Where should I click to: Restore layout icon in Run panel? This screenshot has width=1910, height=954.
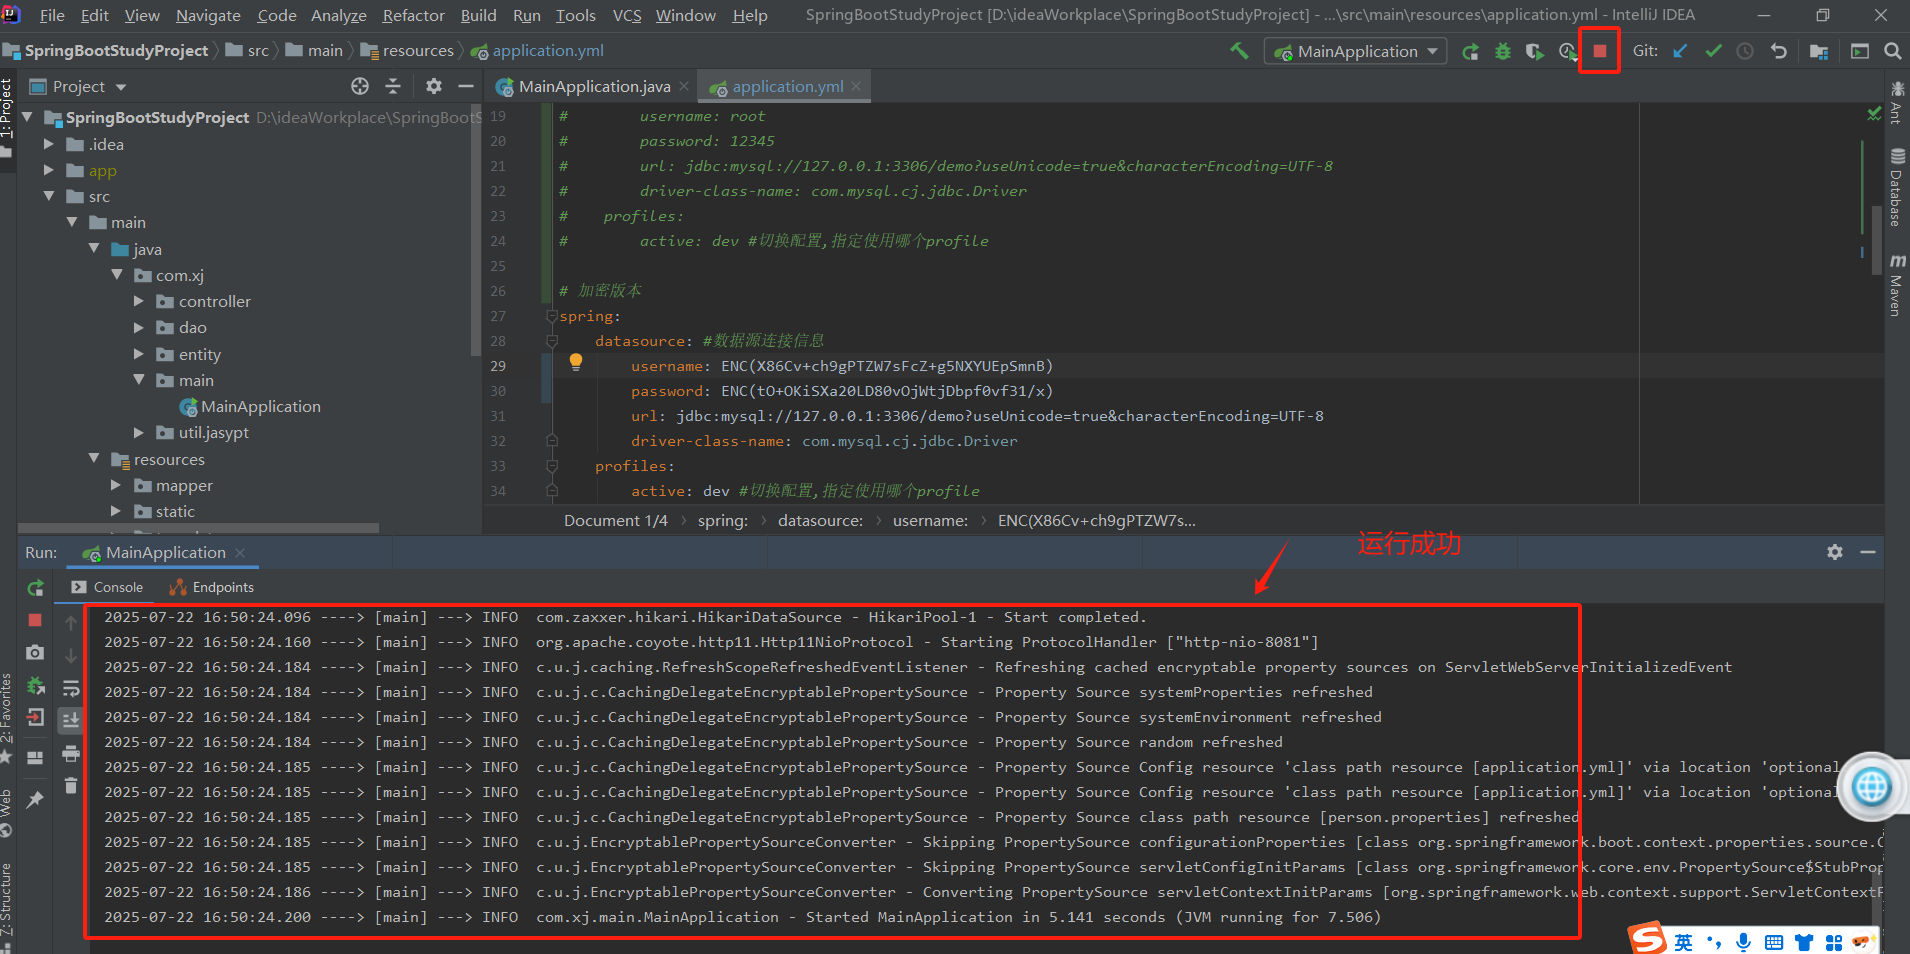tap(35, 757)
